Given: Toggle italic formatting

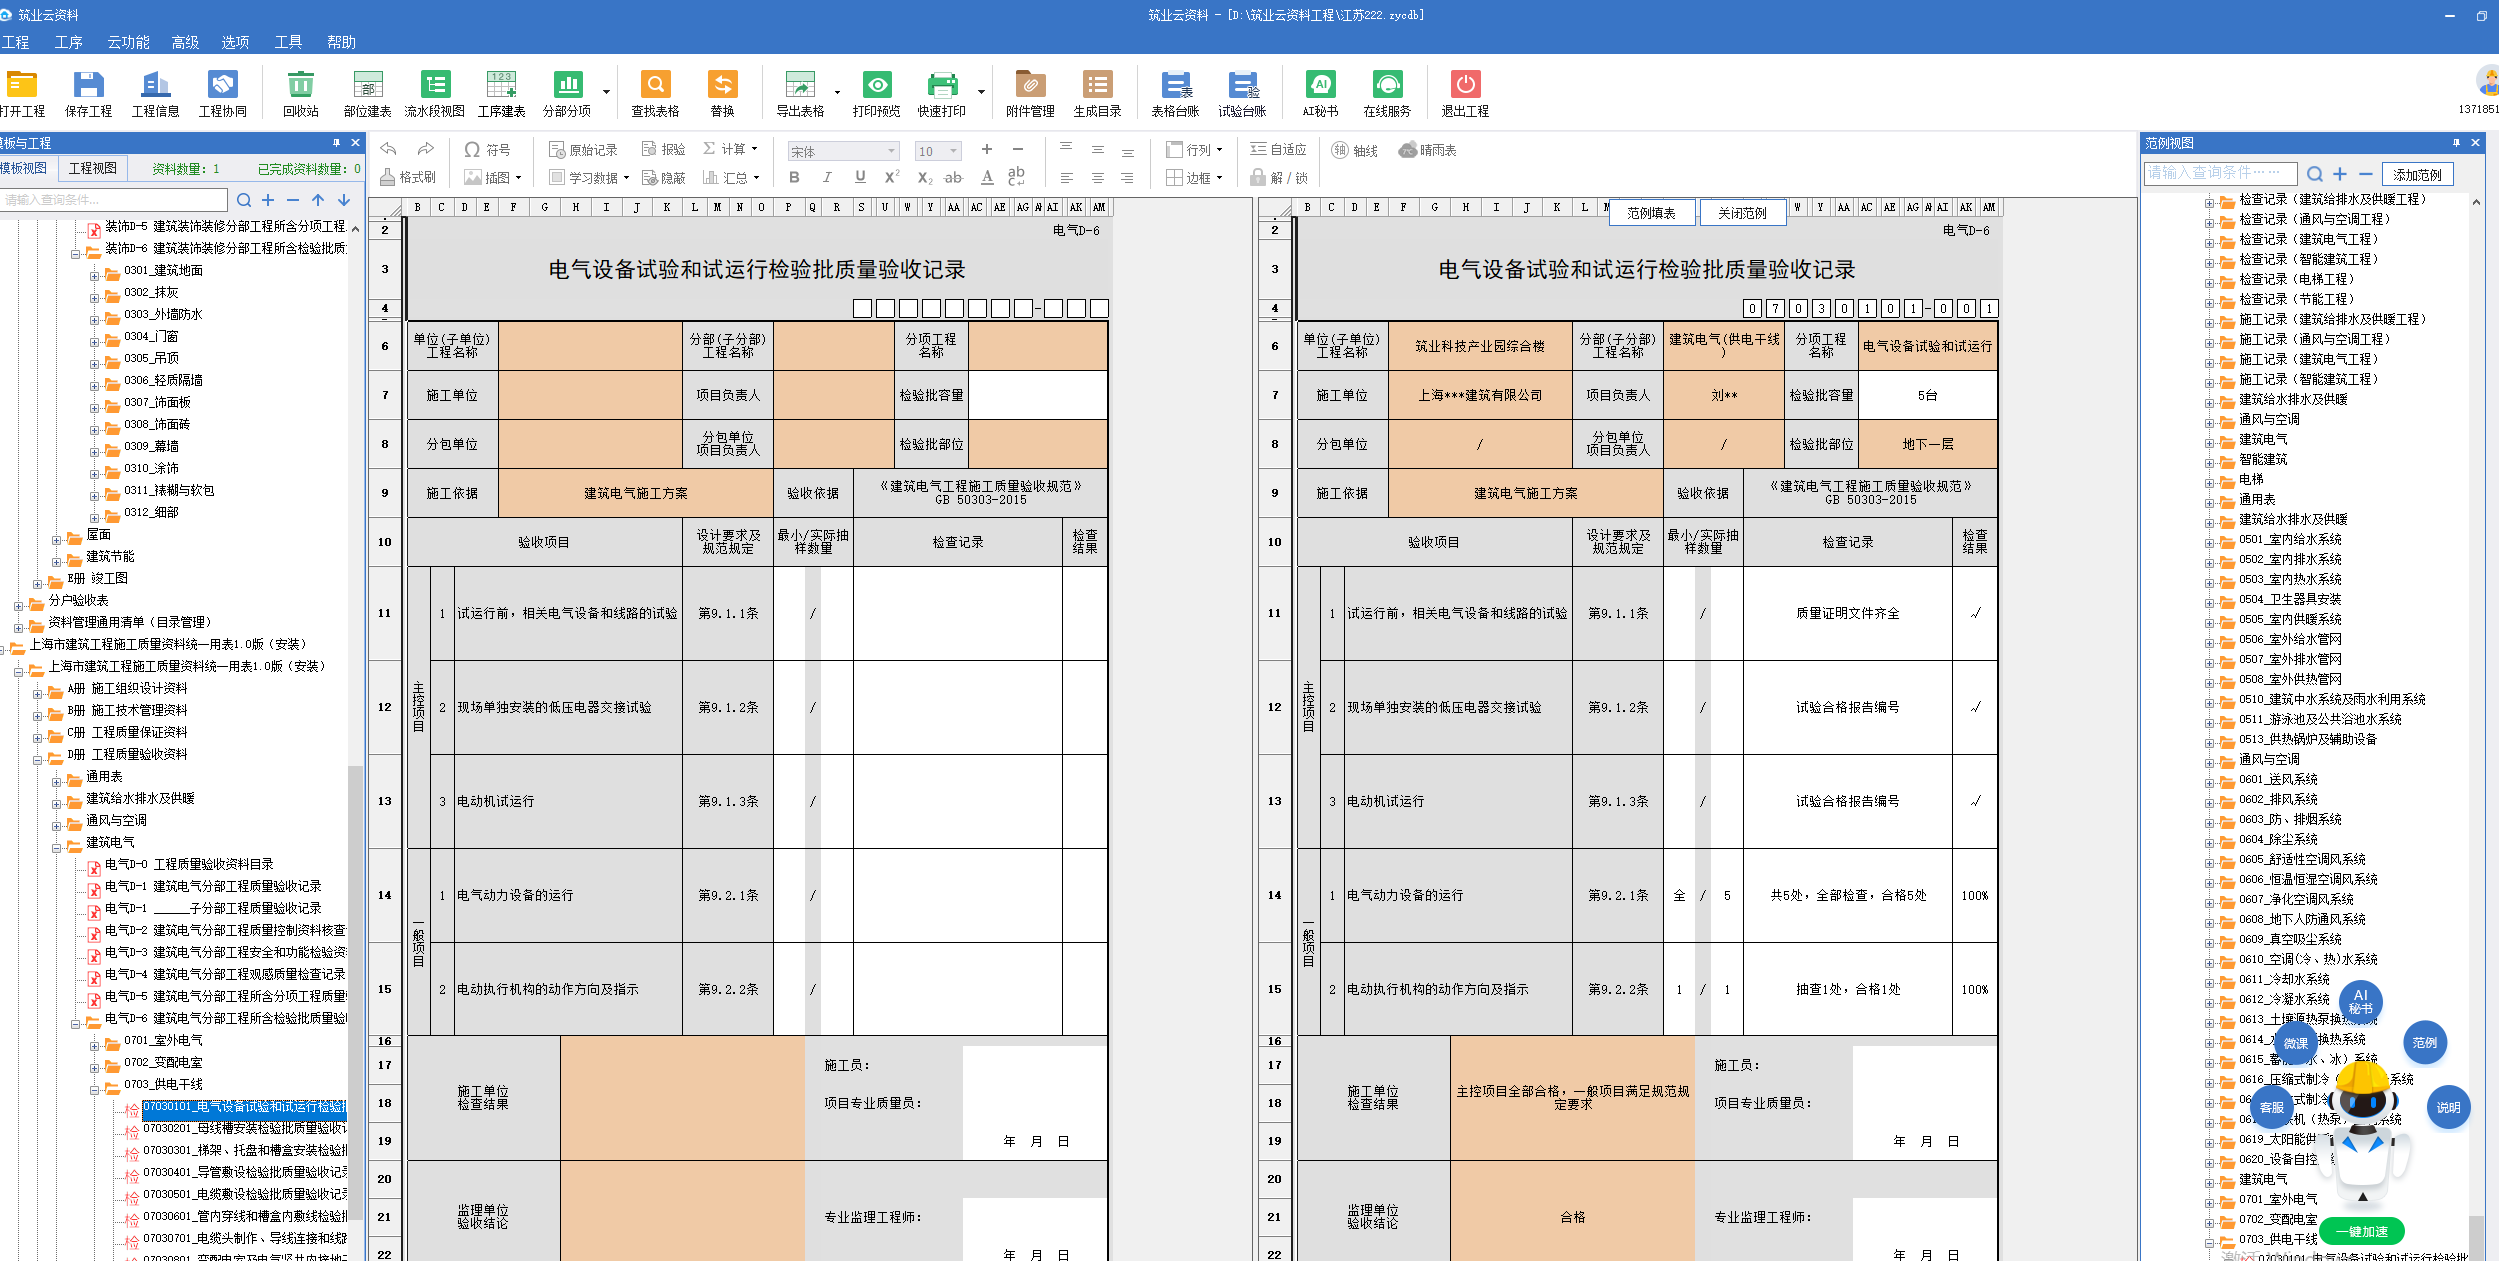Looking at the screenshot, I should click(x=826, y=177).
